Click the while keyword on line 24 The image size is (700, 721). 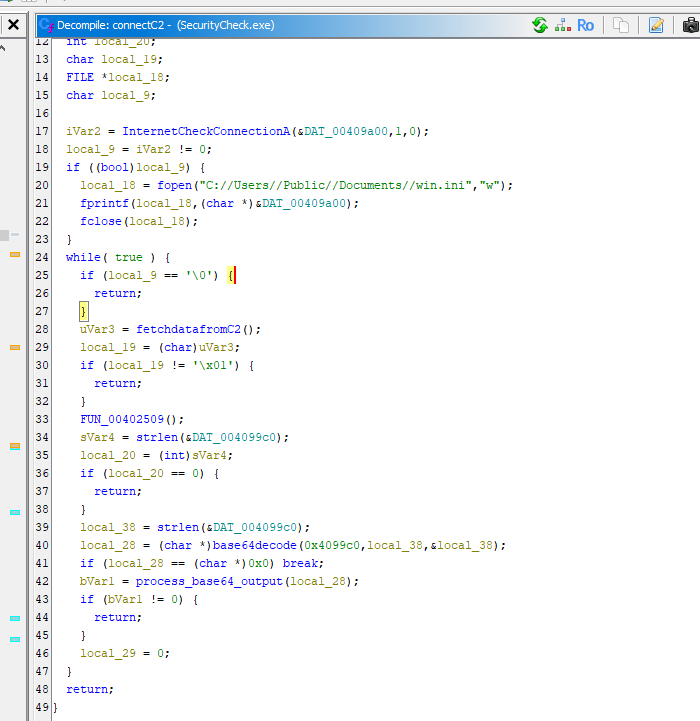click(83, 258)
